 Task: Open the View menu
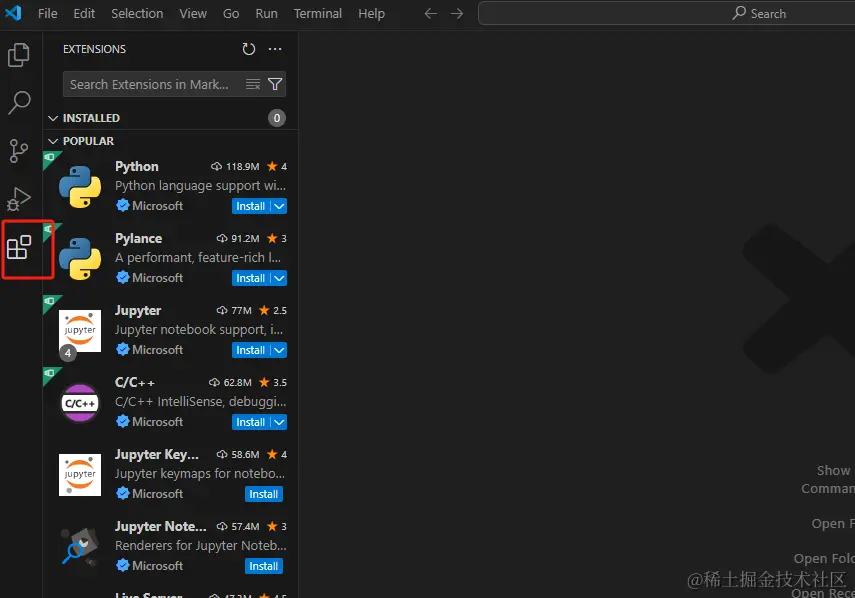193,13
